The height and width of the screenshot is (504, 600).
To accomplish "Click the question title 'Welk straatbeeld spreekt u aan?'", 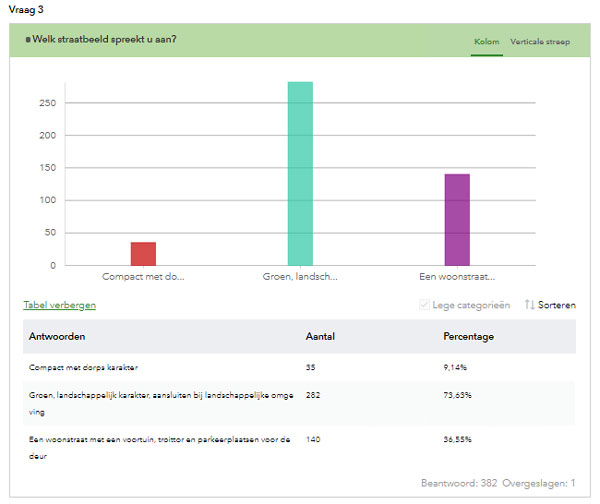I will point(104,39).
